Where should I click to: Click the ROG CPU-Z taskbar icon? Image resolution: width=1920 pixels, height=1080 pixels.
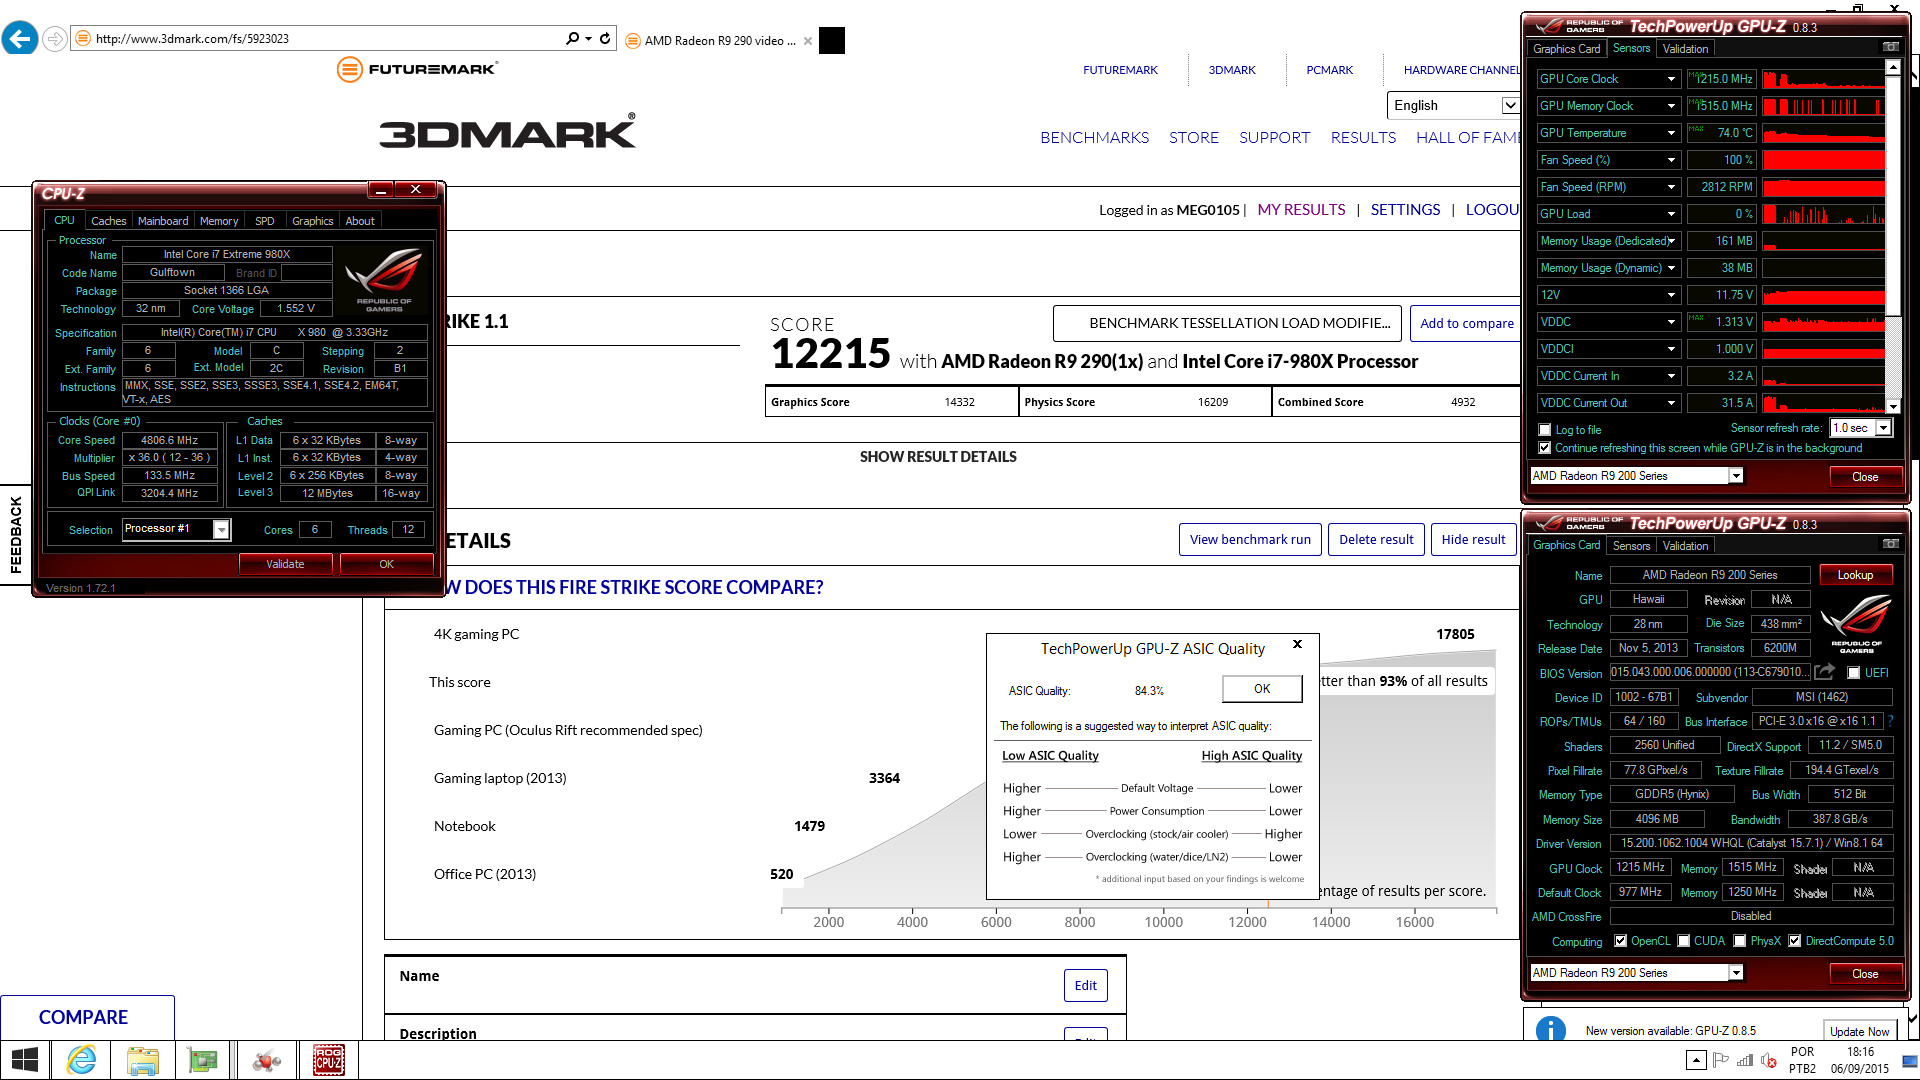pyautogui.click(x=328, y=1060)
